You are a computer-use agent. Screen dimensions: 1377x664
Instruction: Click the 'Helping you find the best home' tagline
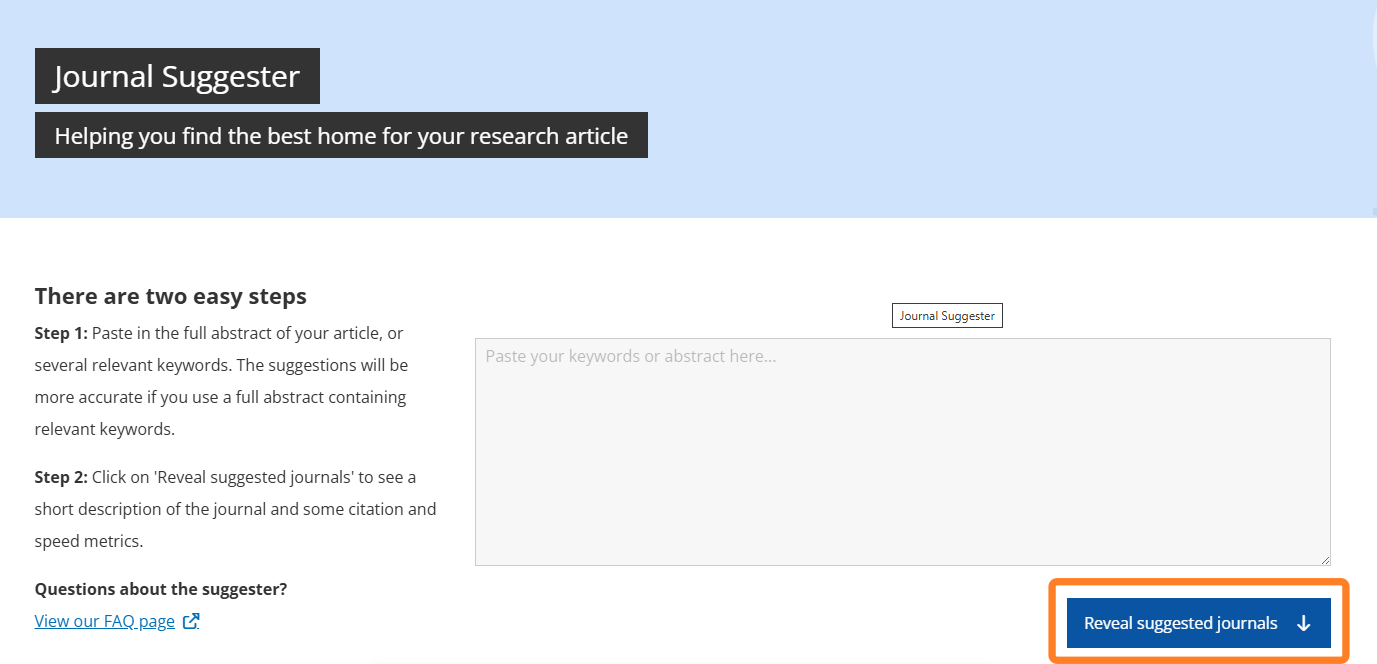click(341, 135)
